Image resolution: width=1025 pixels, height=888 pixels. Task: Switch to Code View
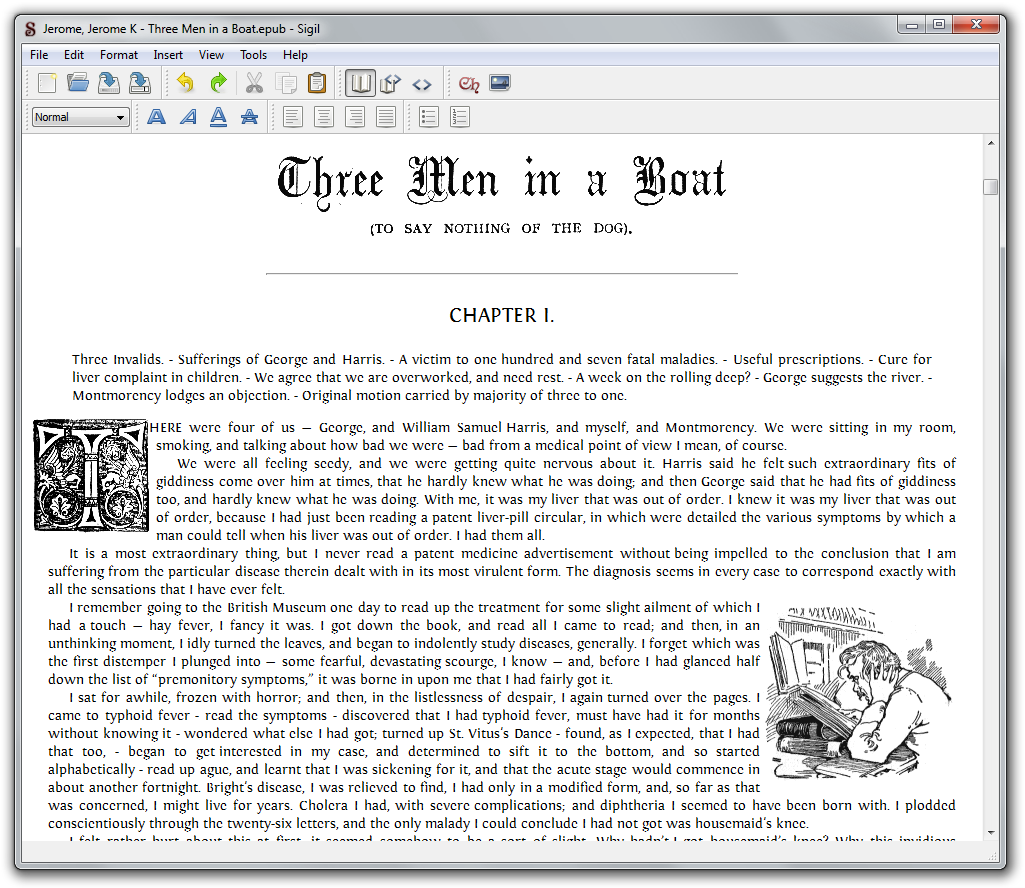point(422,84)
